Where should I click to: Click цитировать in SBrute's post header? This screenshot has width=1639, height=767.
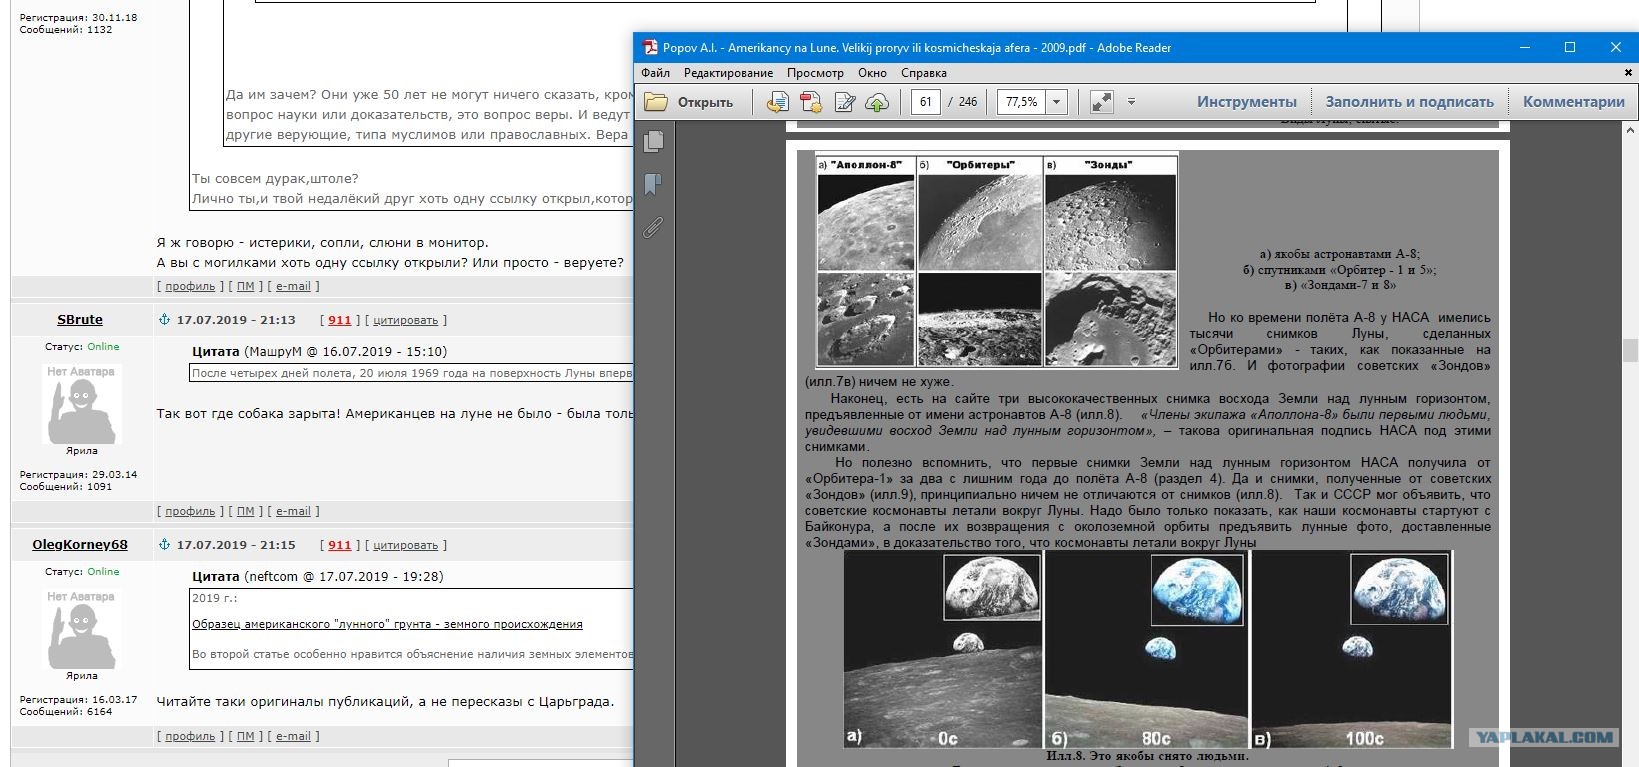click(x=405, y=320)
